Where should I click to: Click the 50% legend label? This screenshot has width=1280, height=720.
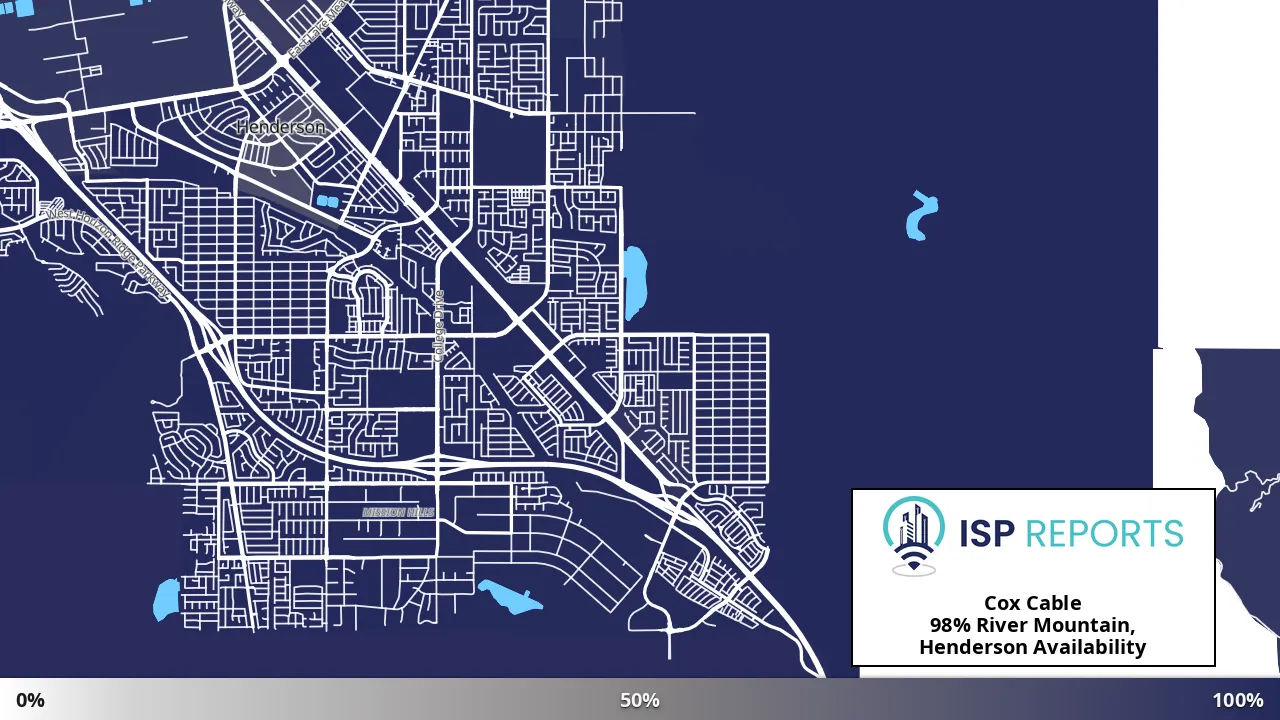[x=640, y=700]
